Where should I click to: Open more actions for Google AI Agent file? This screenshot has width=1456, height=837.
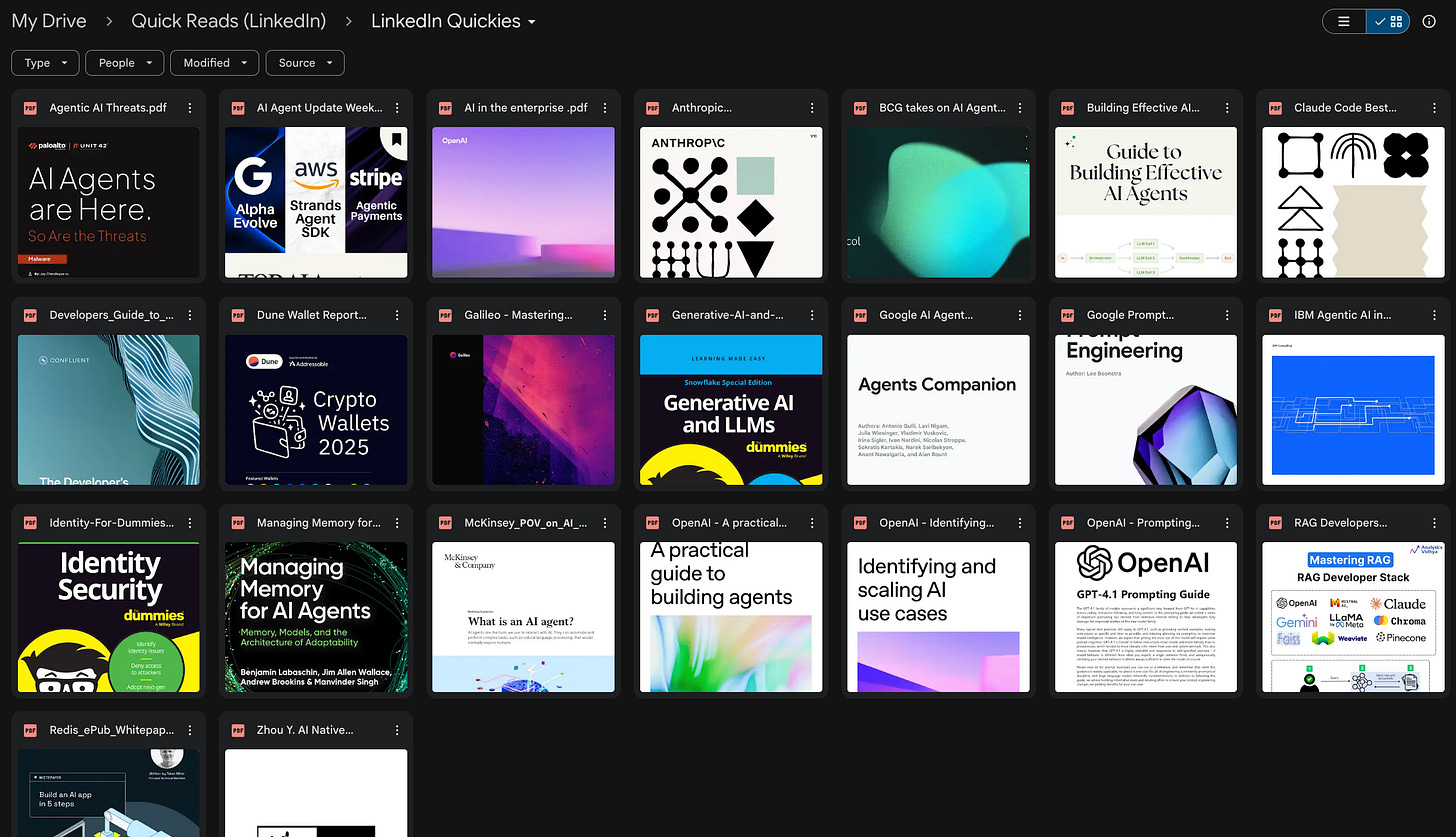tap(1020, 315)
